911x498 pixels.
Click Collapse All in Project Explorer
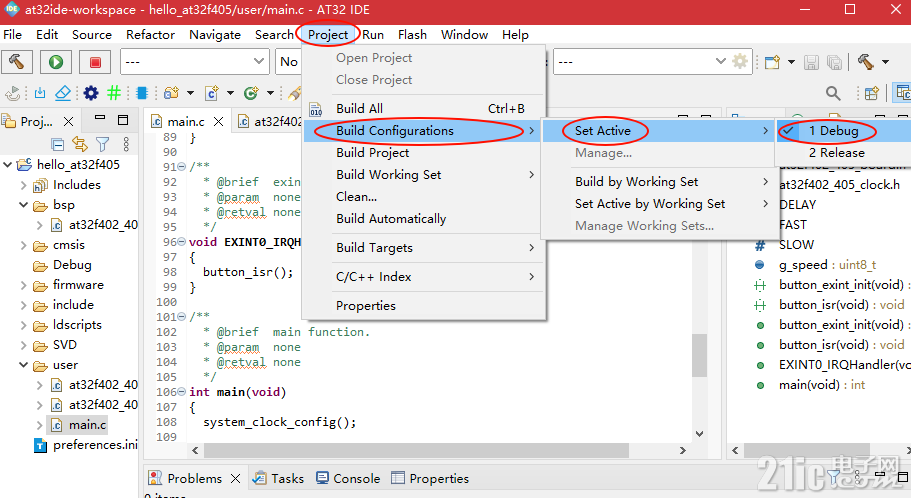click(58, 144)
